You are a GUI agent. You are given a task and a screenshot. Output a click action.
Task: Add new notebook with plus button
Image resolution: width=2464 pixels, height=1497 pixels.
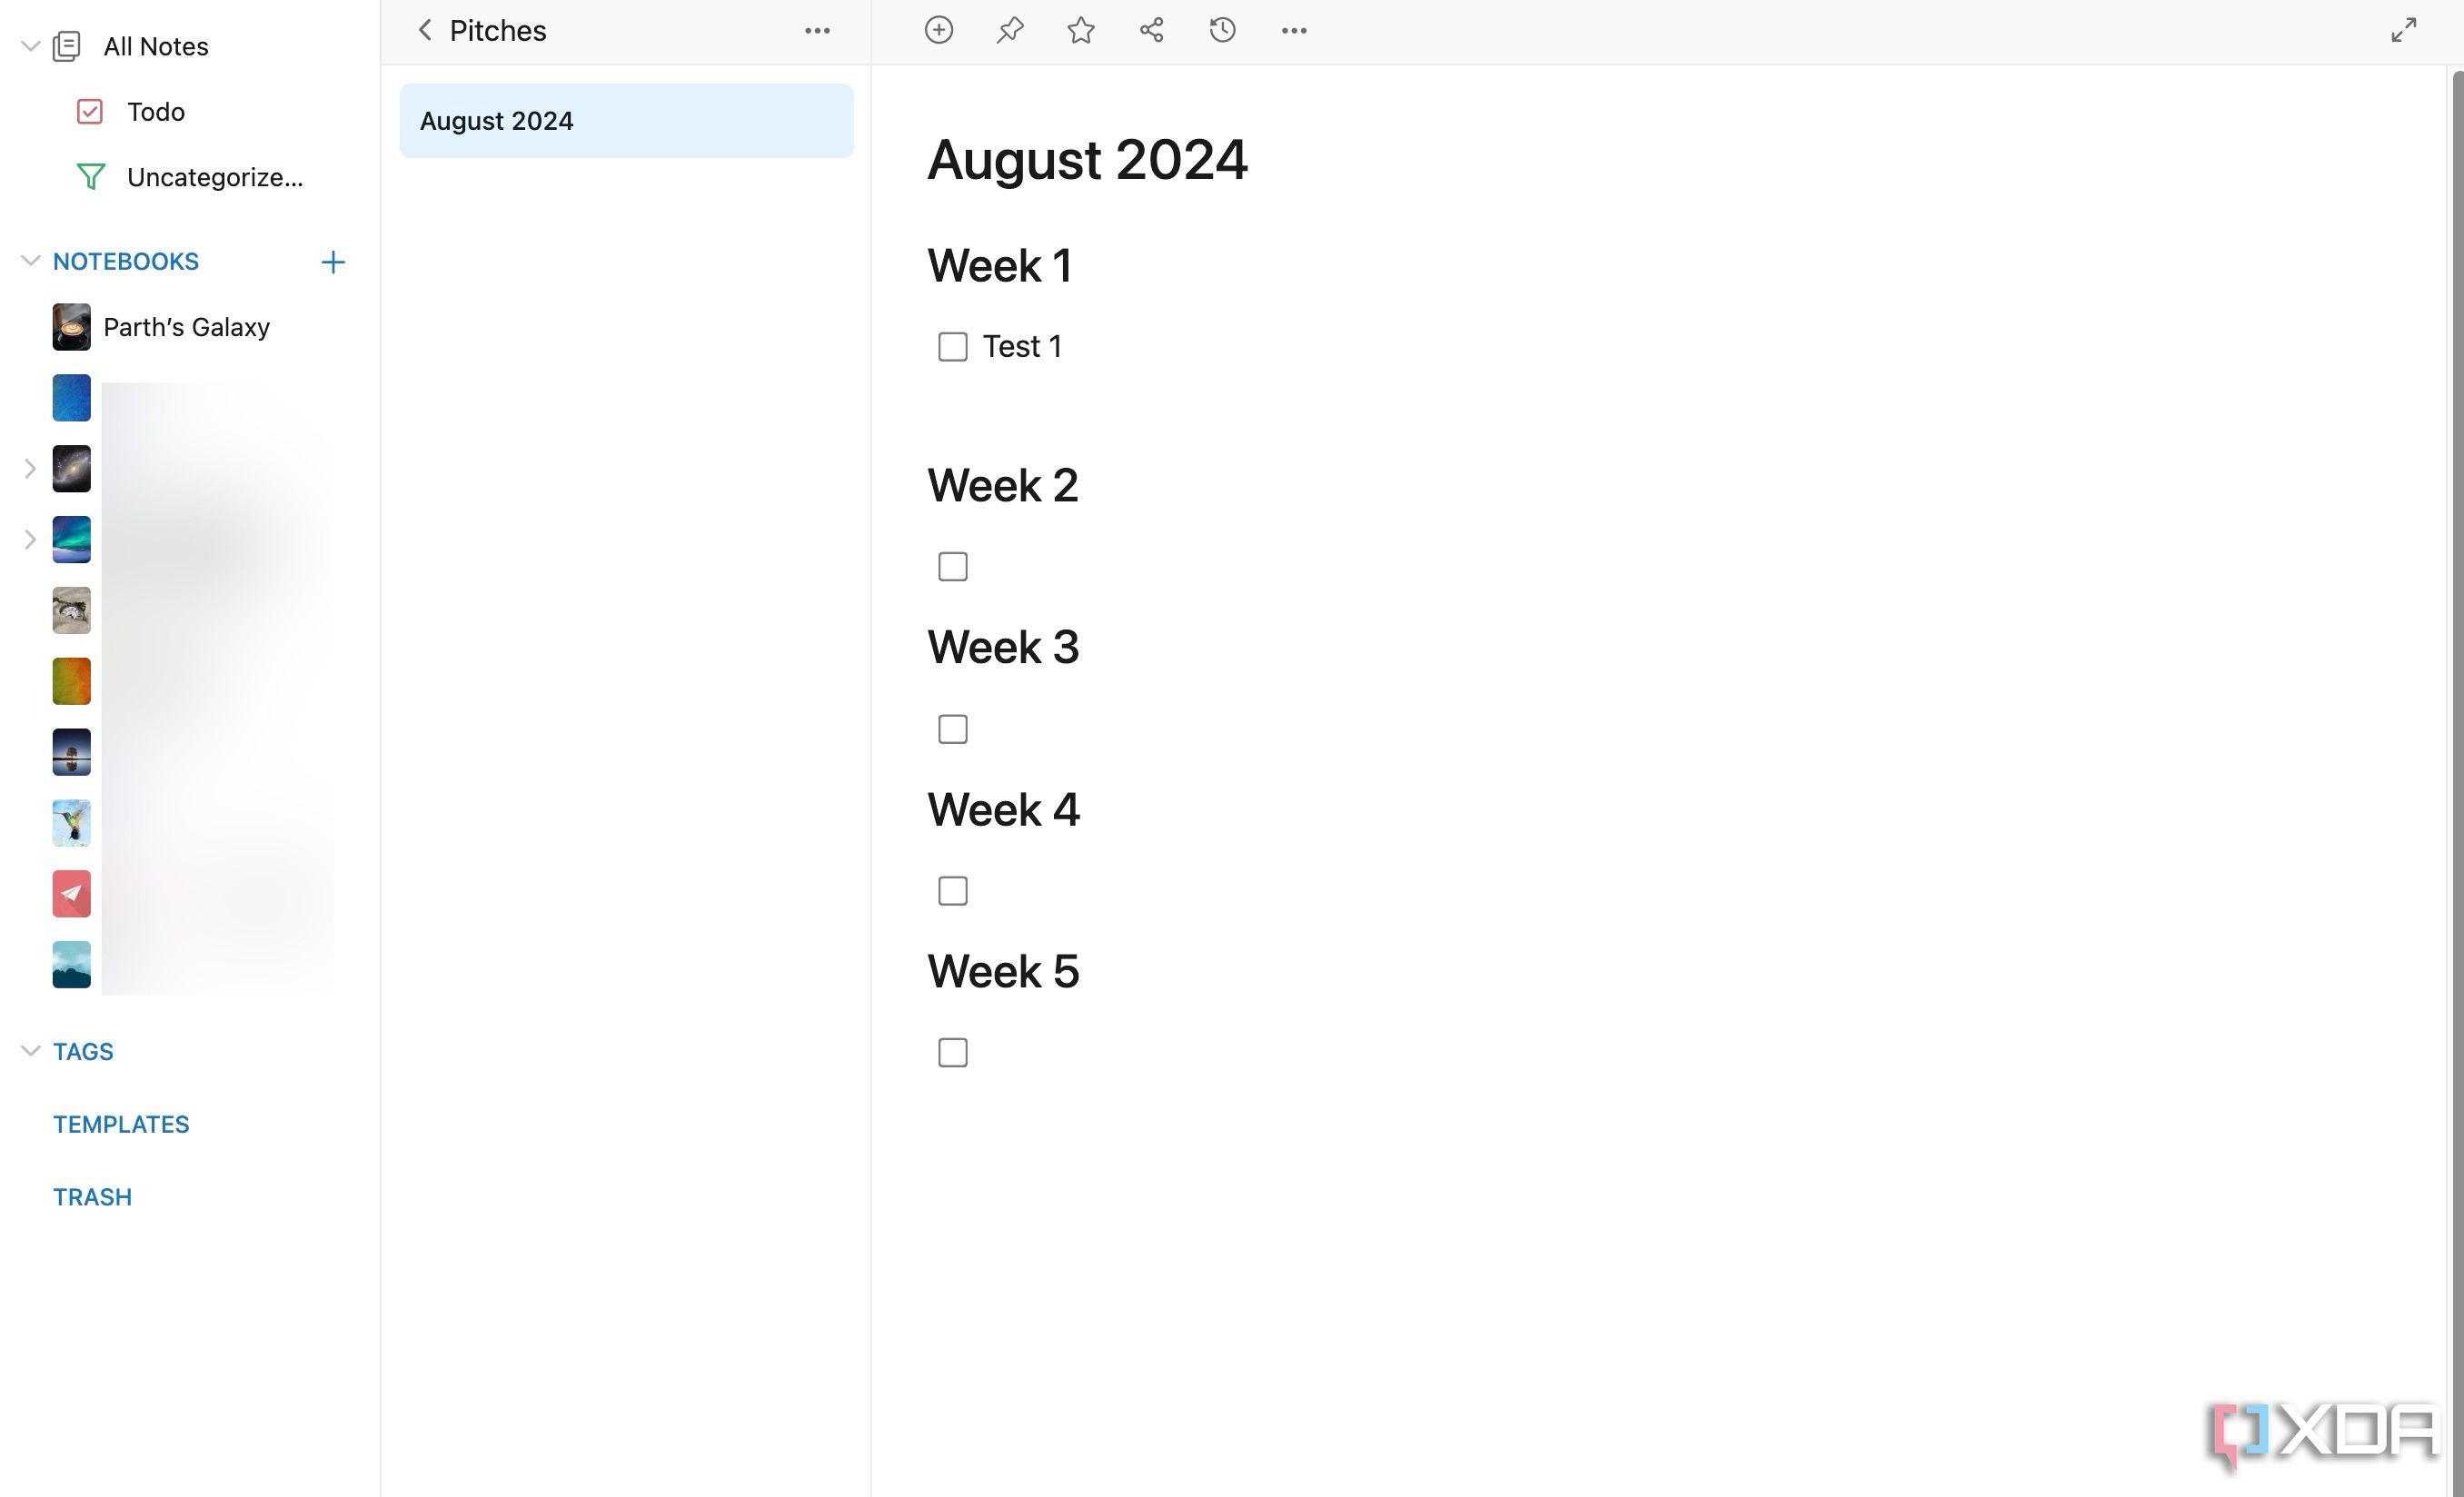331,263
